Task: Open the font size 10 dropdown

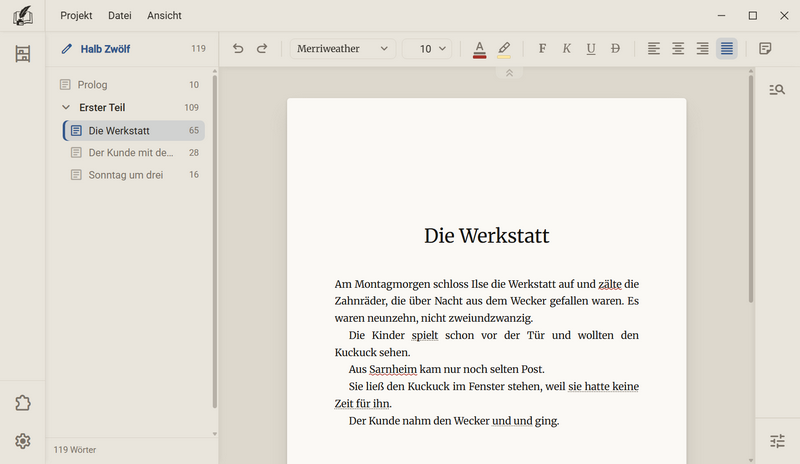Action: tap(428, 48)
